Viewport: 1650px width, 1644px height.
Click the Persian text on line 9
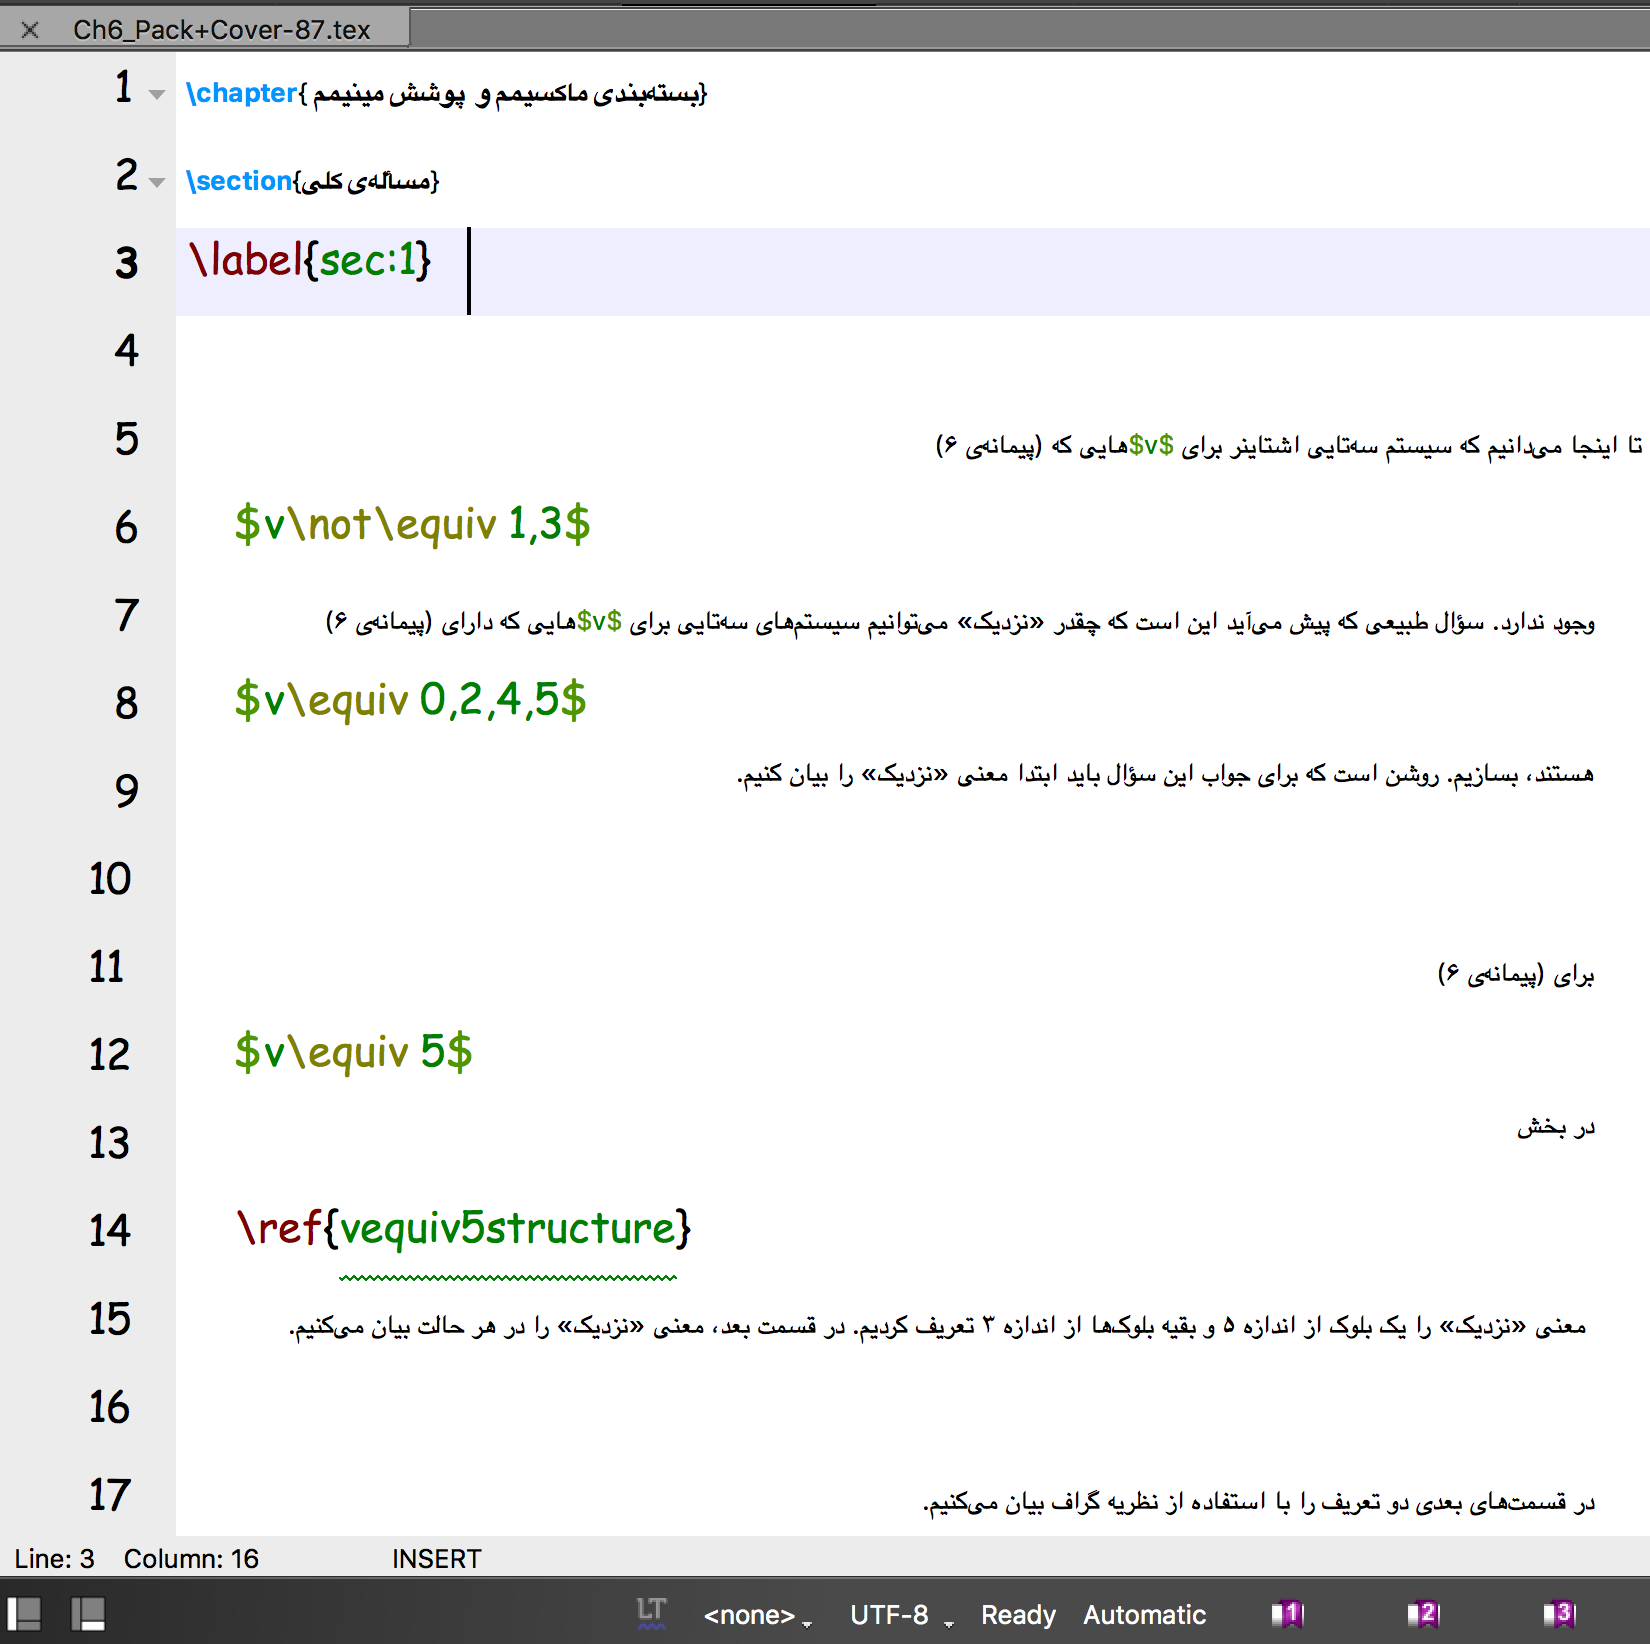(1165, 775)
